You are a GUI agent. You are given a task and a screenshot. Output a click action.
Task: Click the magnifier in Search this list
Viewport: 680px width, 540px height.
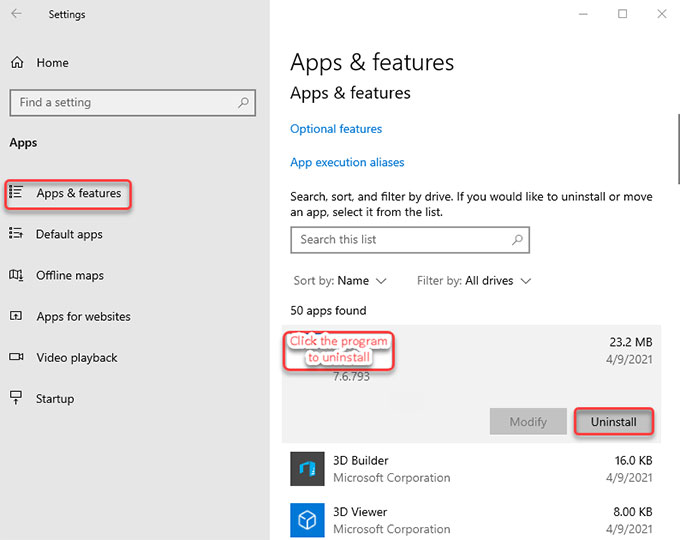(x=517, y=239)
